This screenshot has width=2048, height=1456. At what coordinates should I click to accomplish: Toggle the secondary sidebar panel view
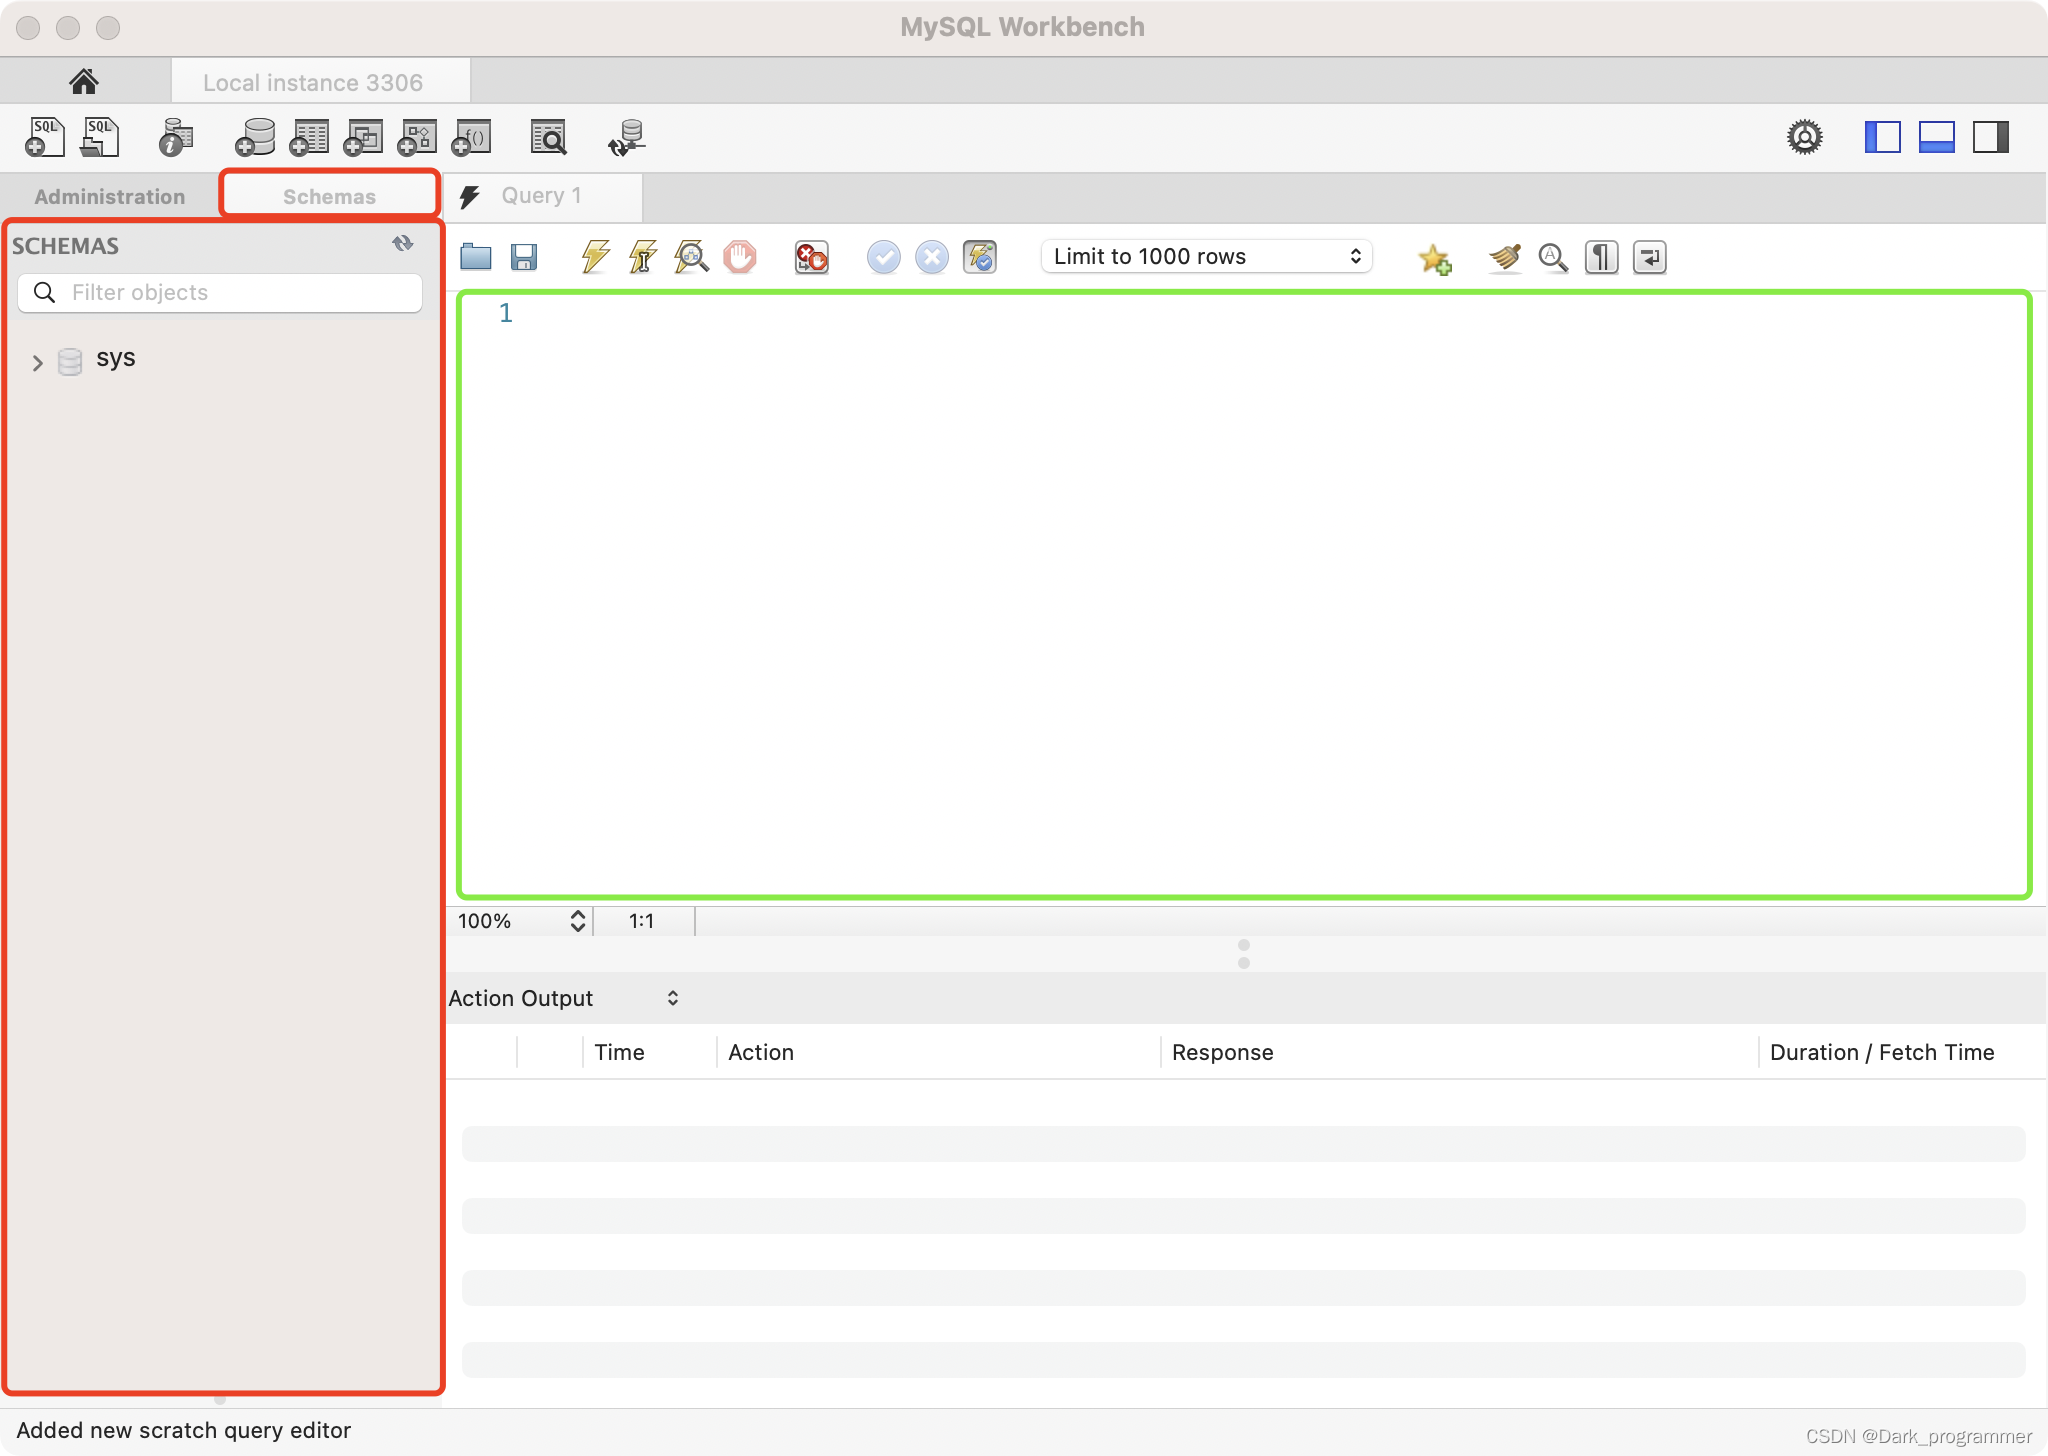1987,136
